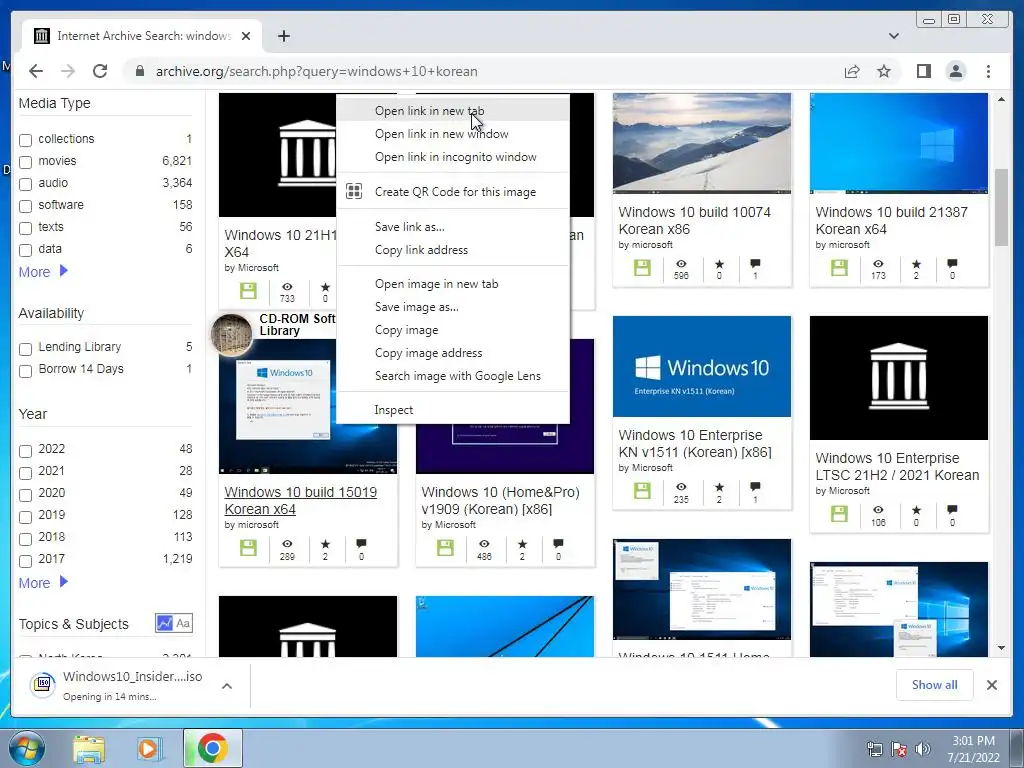Choose Open link in incognito window
This screenshot has height=768, width=1024.
click(453, 157)
